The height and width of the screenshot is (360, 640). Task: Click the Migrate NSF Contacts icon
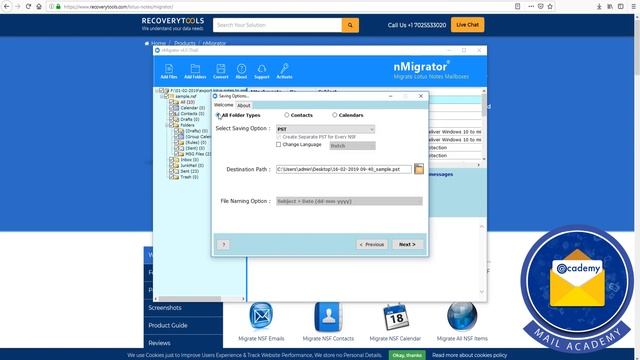tap(328, 316)
